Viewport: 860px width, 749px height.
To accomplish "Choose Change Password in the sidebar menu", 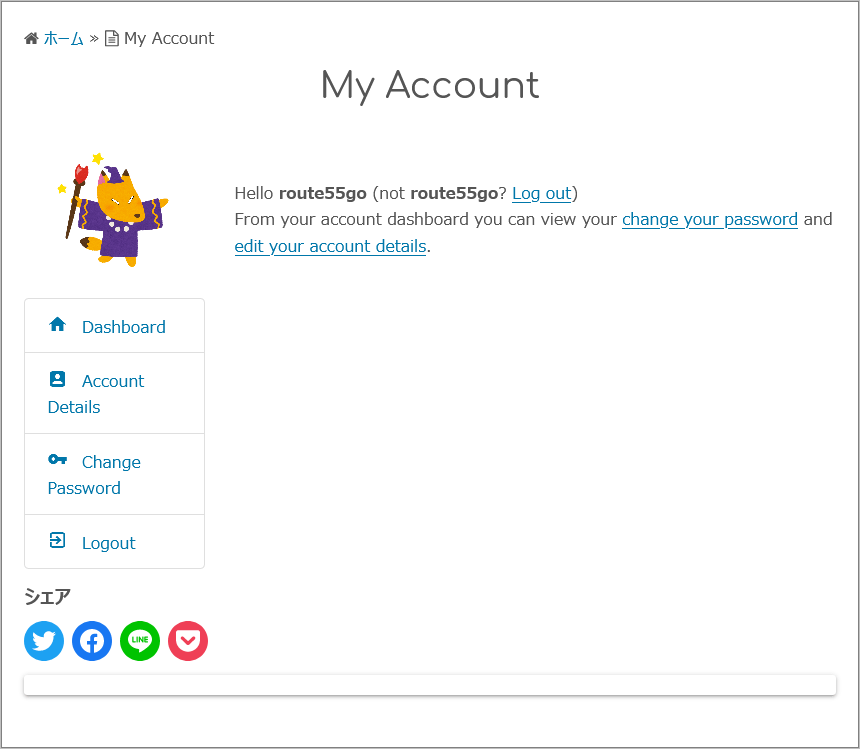I will 110,462.
